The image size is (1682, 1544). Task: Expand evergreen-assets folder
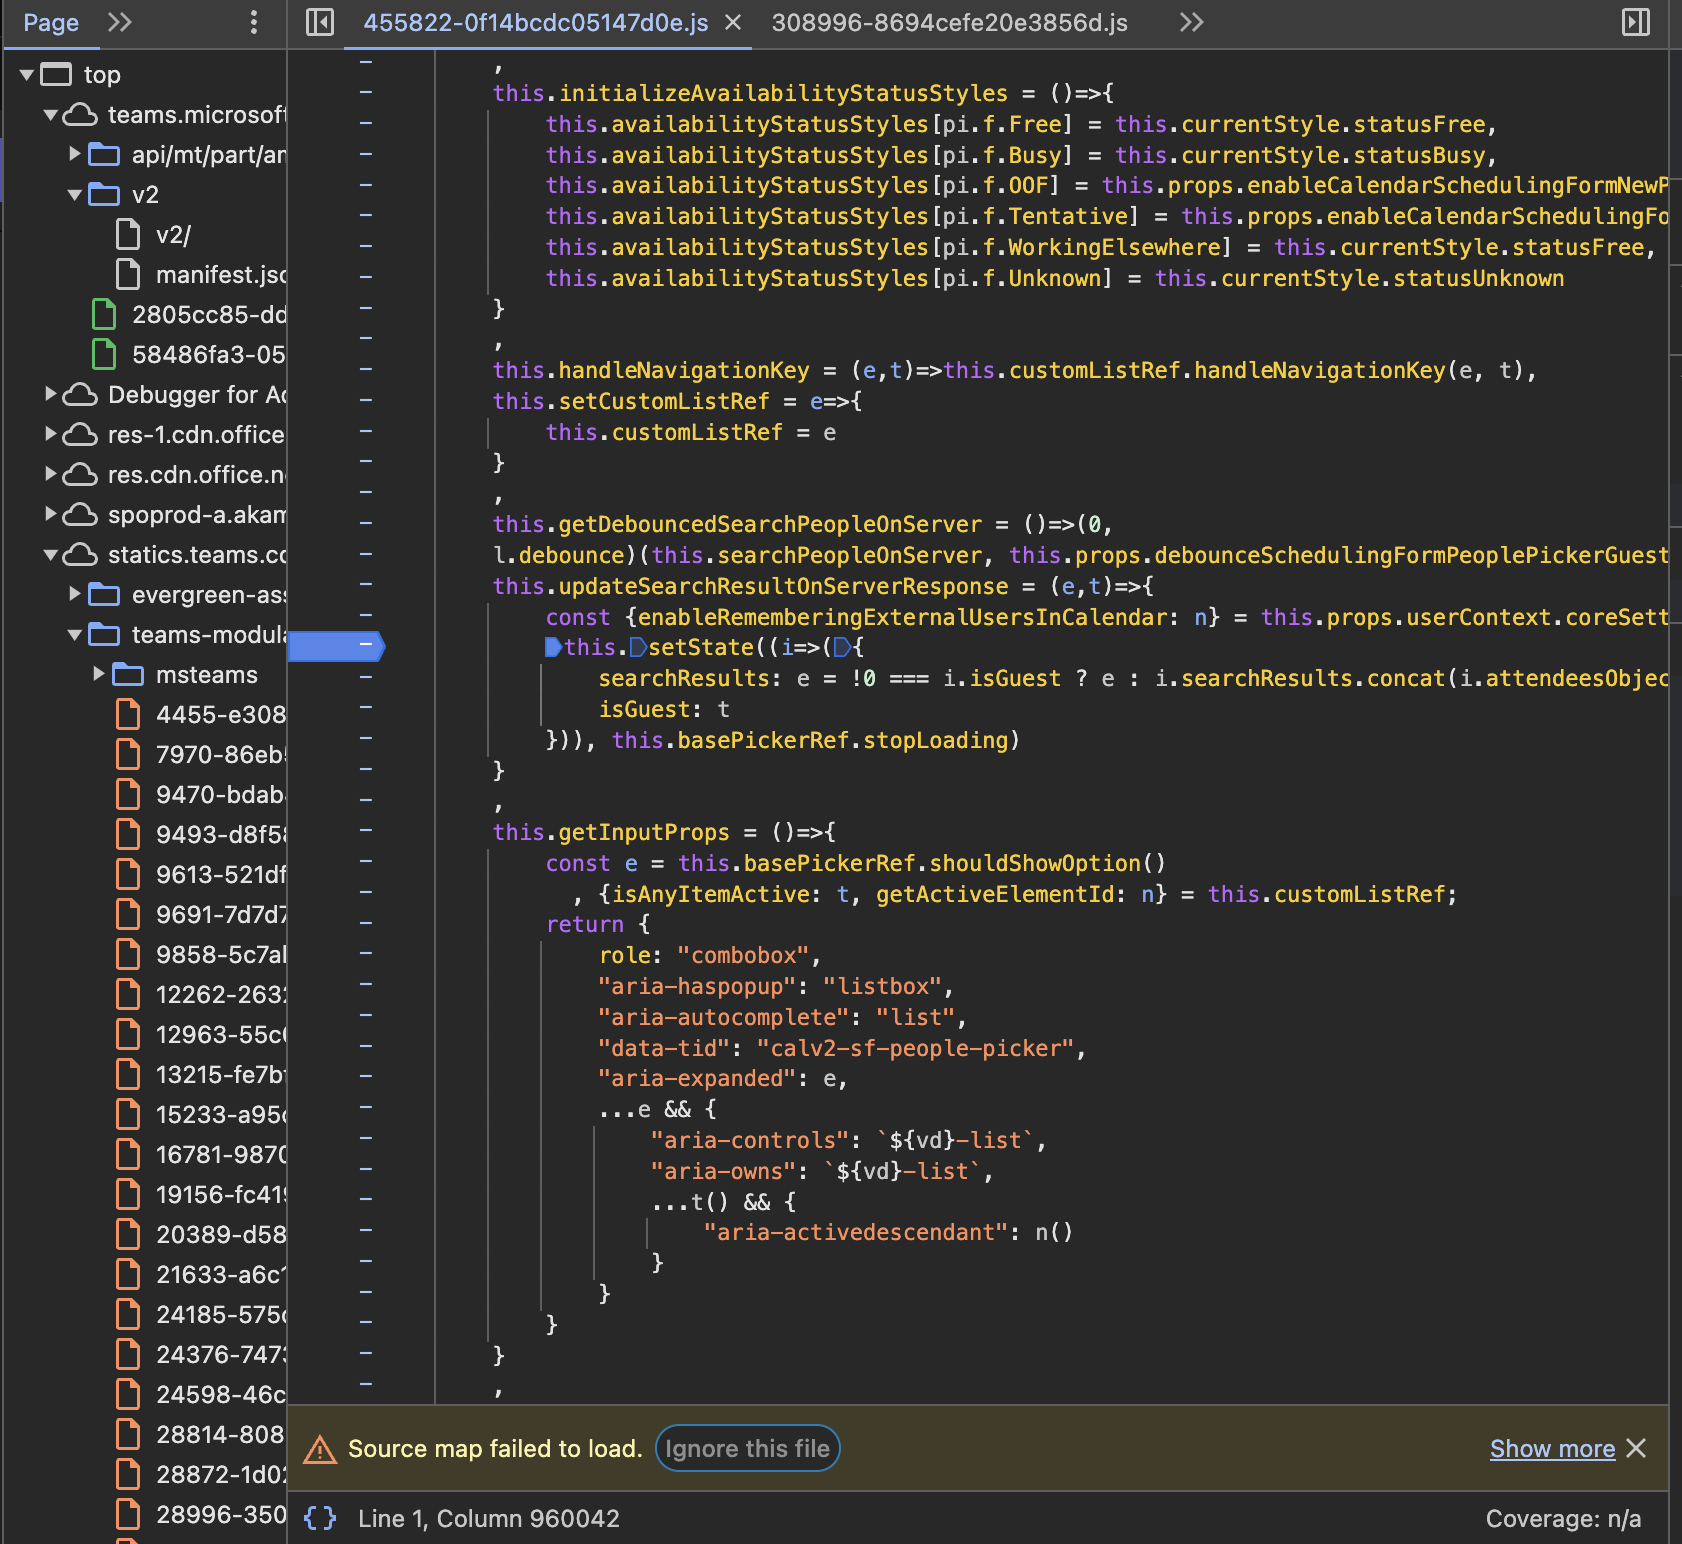75,594
